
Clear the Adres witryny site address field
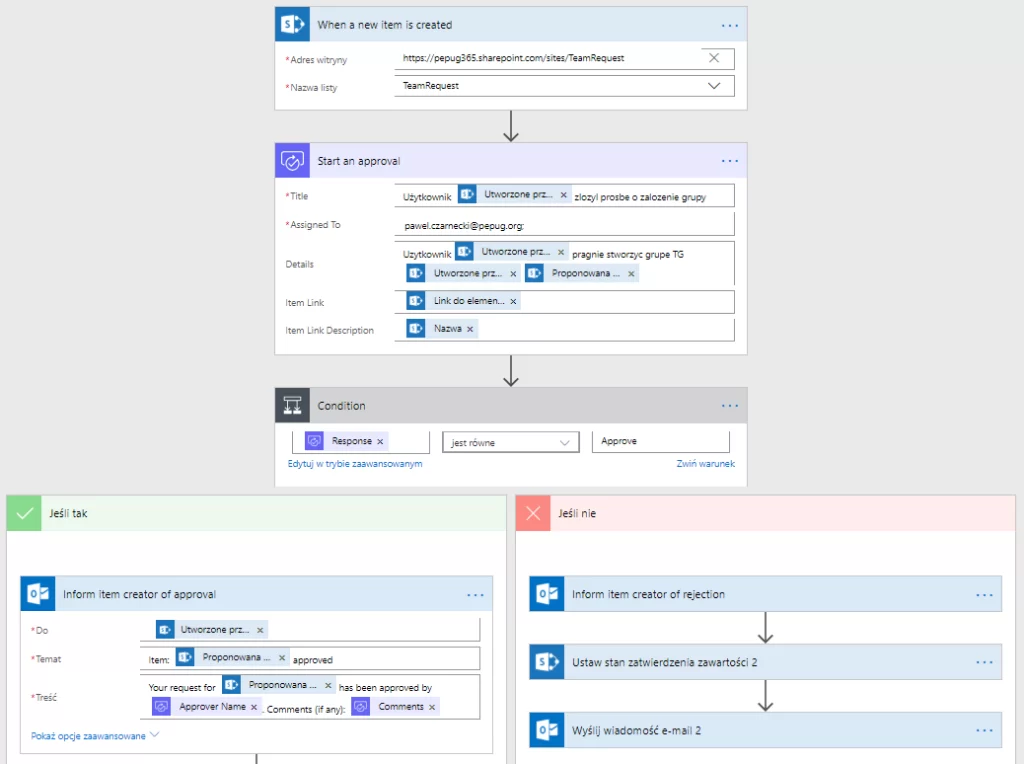tap(714, 58)
